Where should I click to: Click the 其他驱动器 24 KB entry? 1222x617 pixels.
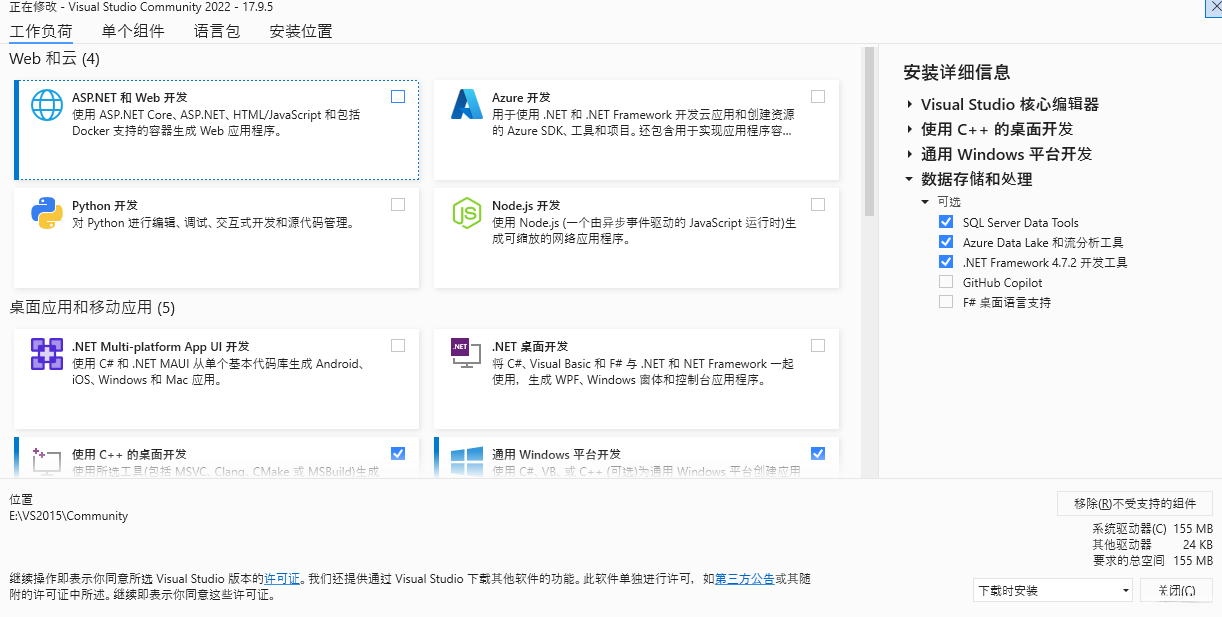pos(1152,545)
